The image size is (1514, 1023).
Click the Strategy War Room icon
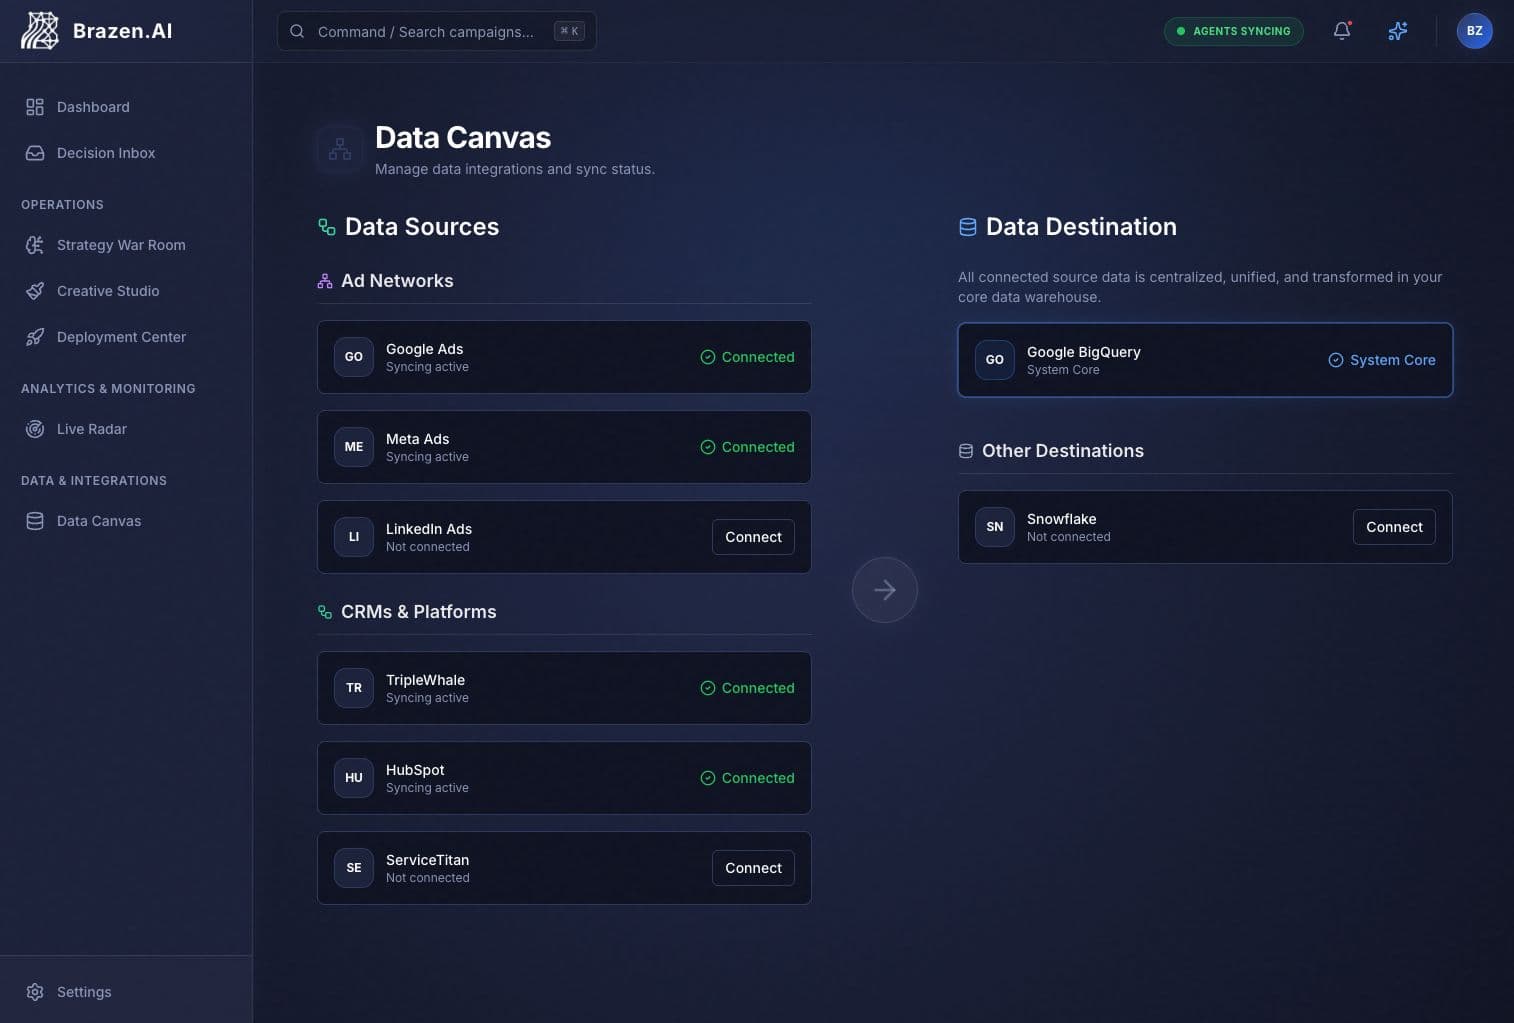[x=35, y=245]
